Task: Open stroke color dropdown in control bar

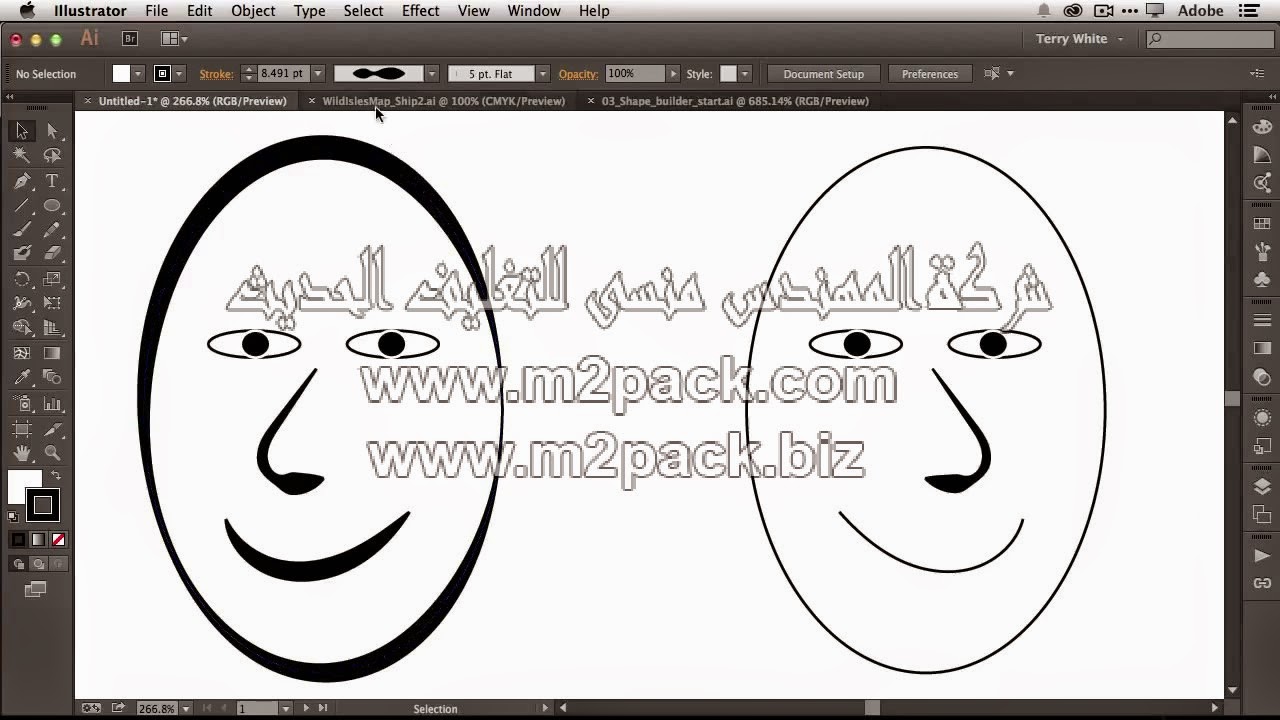Action: 179,73
